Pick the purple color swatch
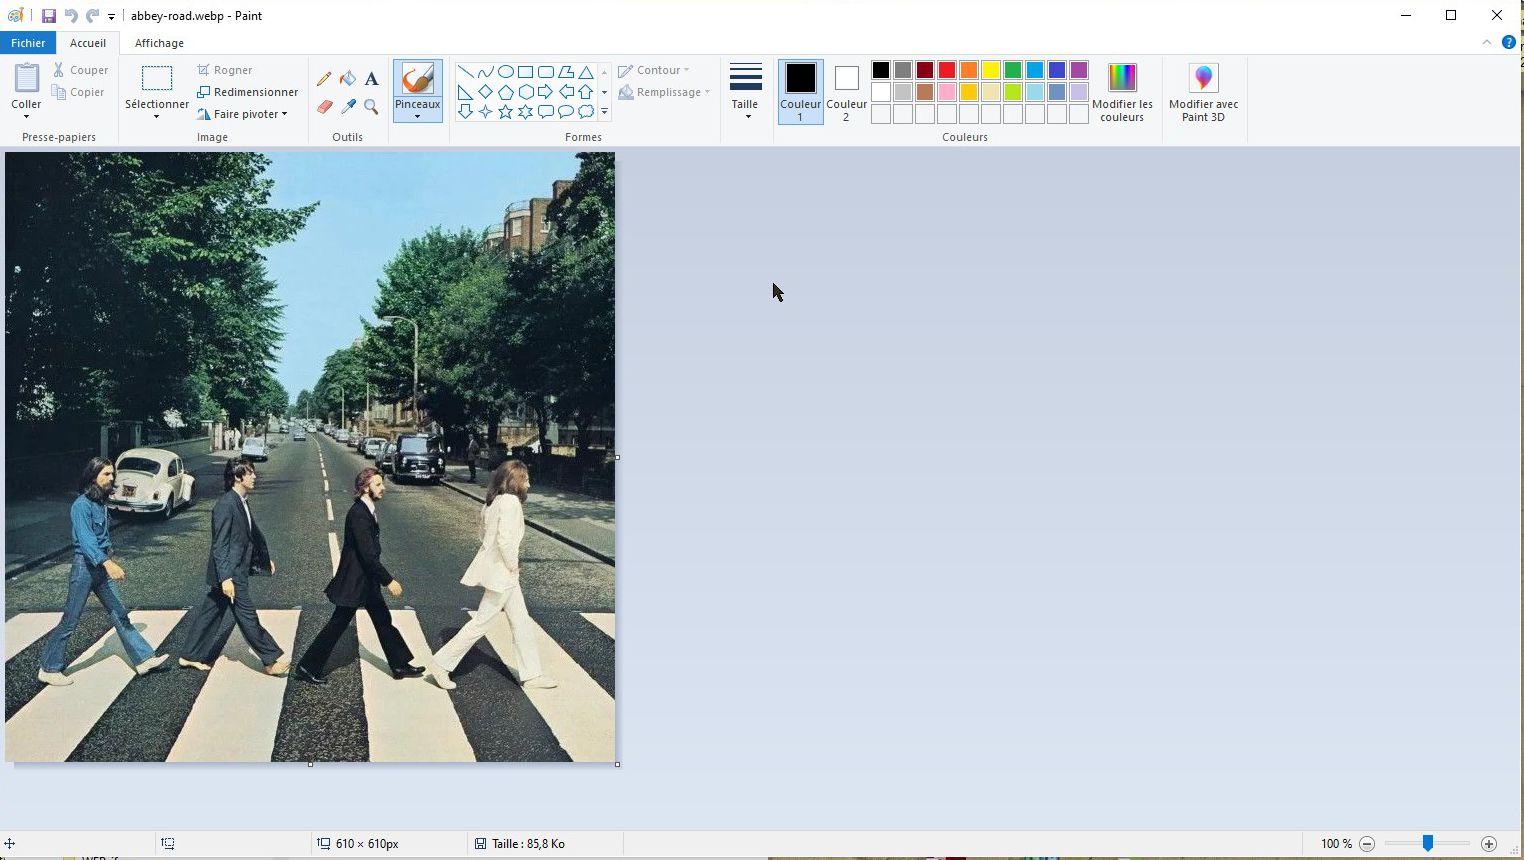Image resolution: width=1524 pixels, height=860 pixels. (x=1079, y=70)
